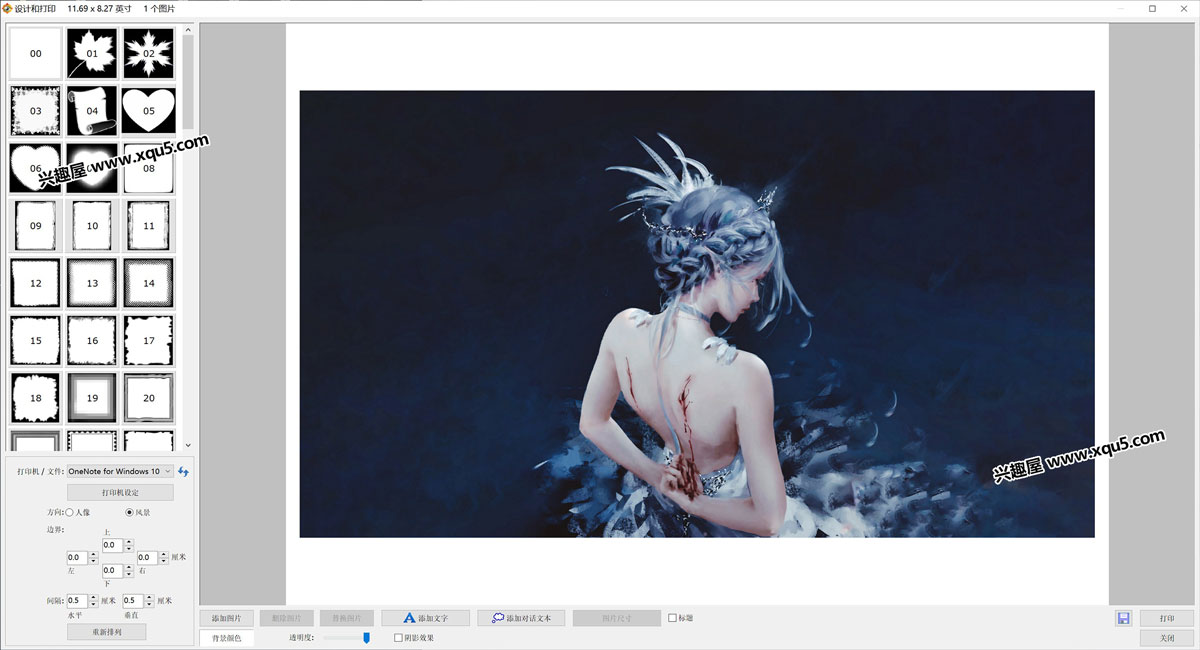Click the Close (关闭) button
This screenshot has width=1200, height=650.
[1167, 637]
